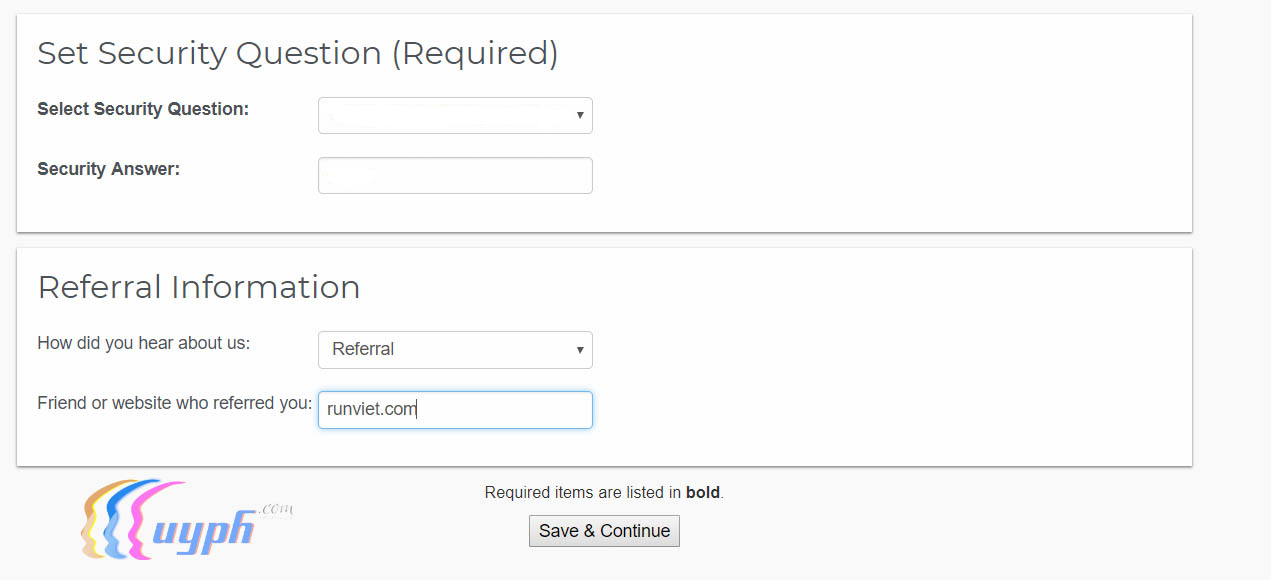Screen dimensions: 1271x580
Task: Click the Security Answer label
Action: (108, 169)
